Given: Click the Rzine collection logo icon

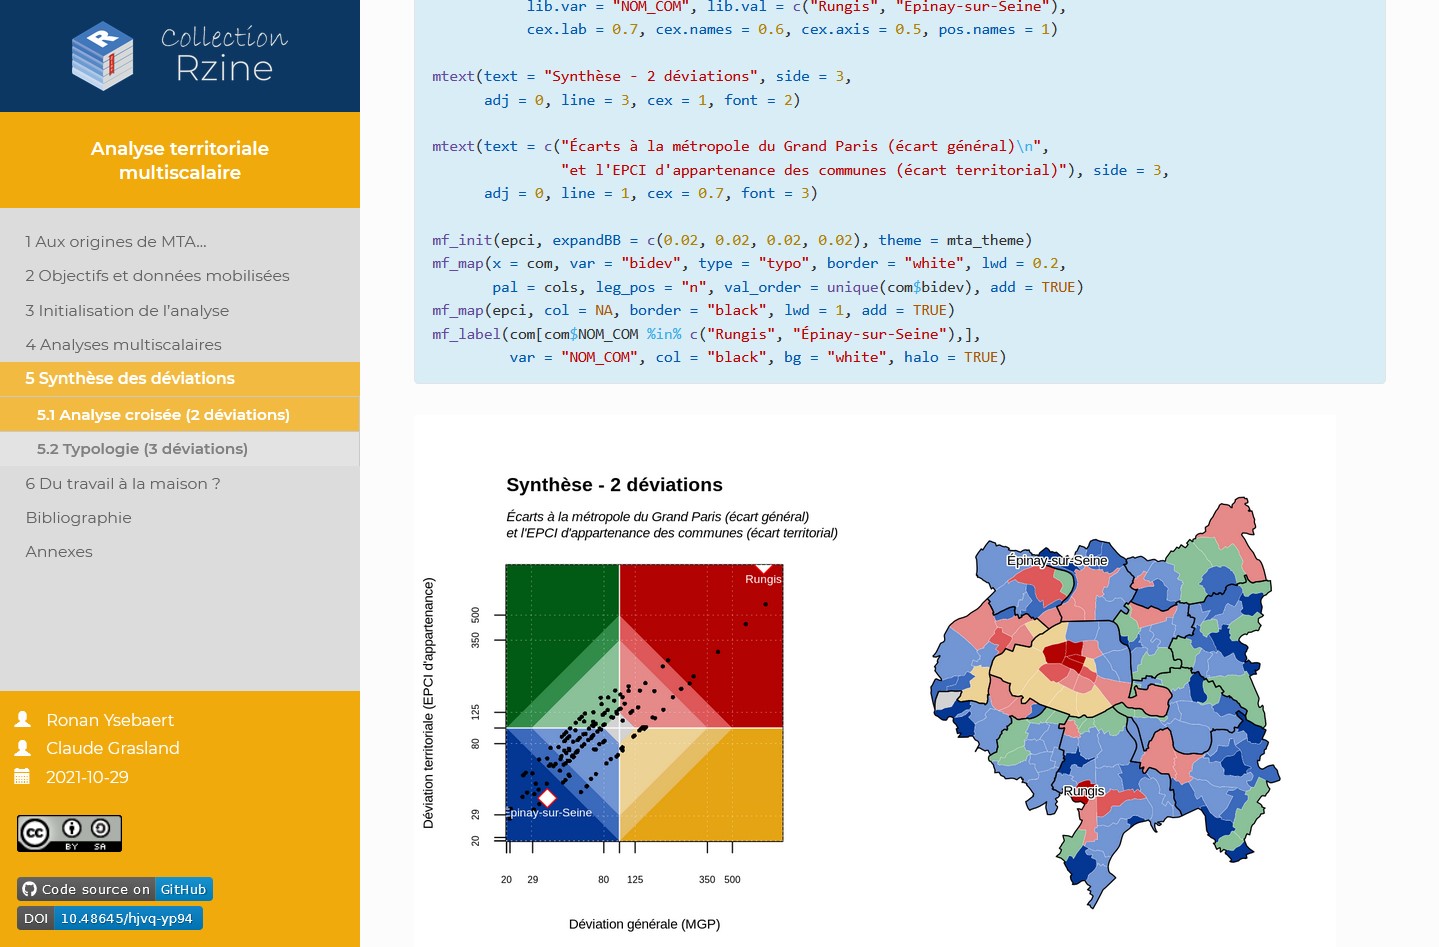Looking at the screenshot, I should 102,56.
